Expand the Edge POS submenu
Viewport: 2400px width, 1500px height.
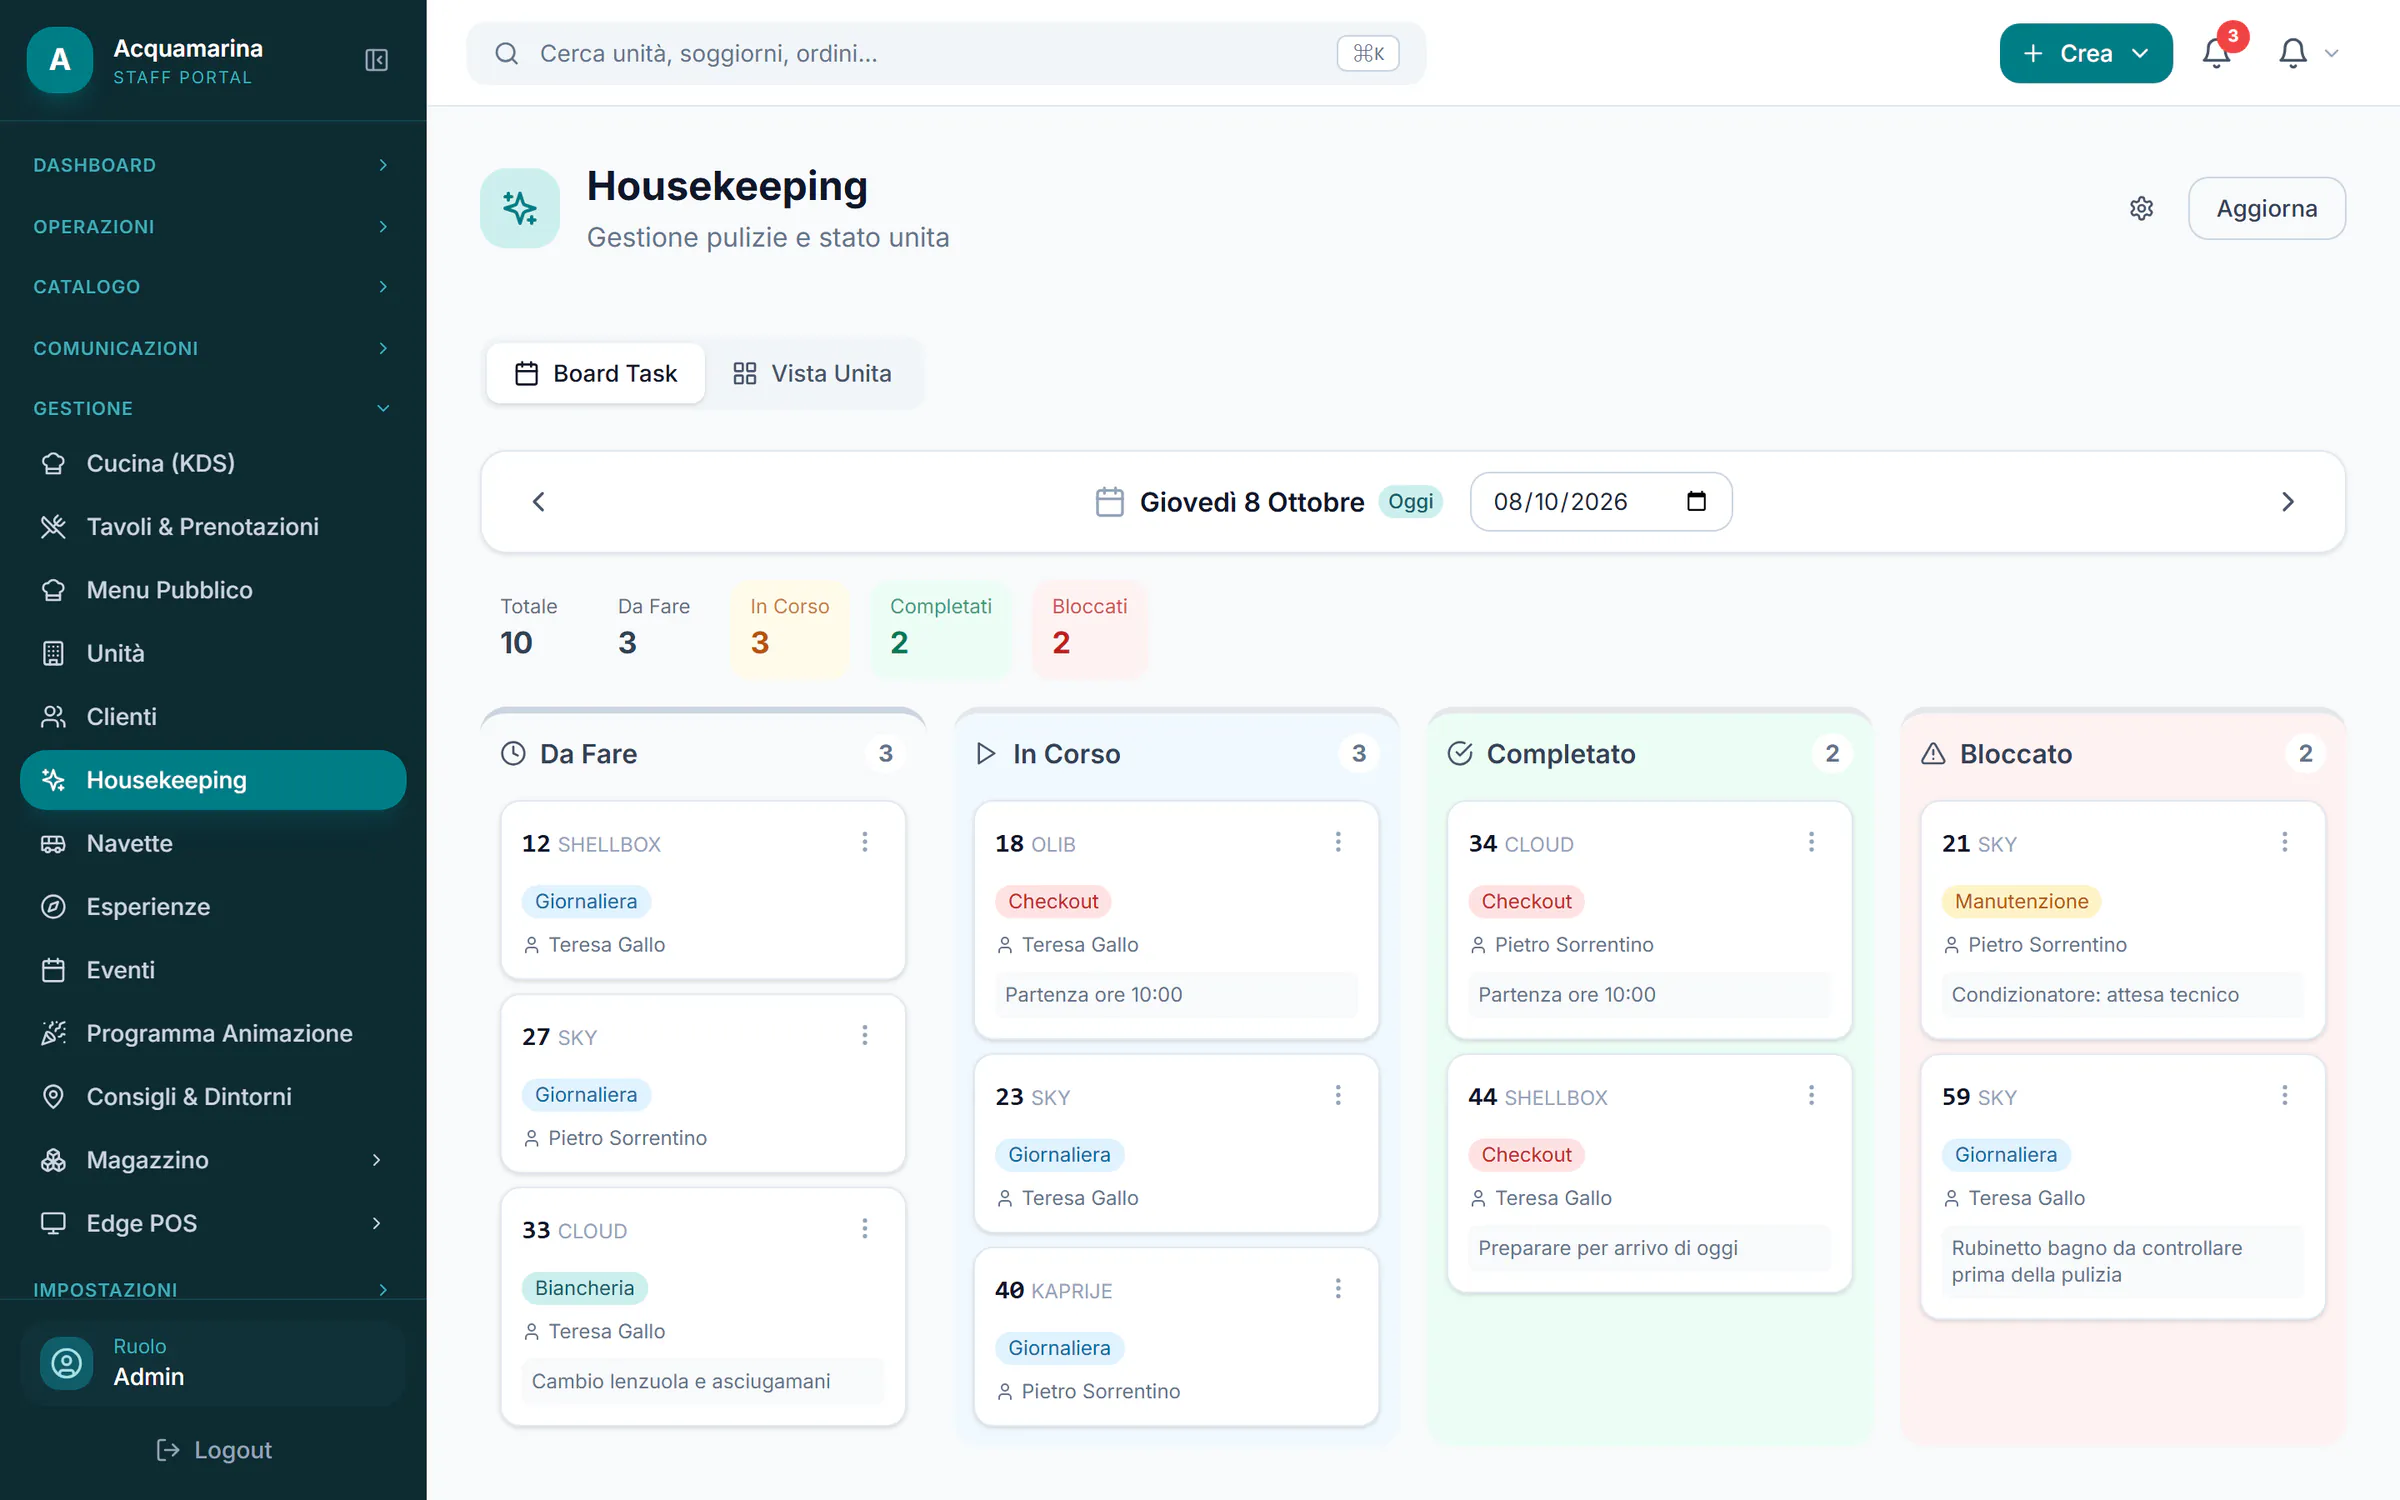(213, 1223)
